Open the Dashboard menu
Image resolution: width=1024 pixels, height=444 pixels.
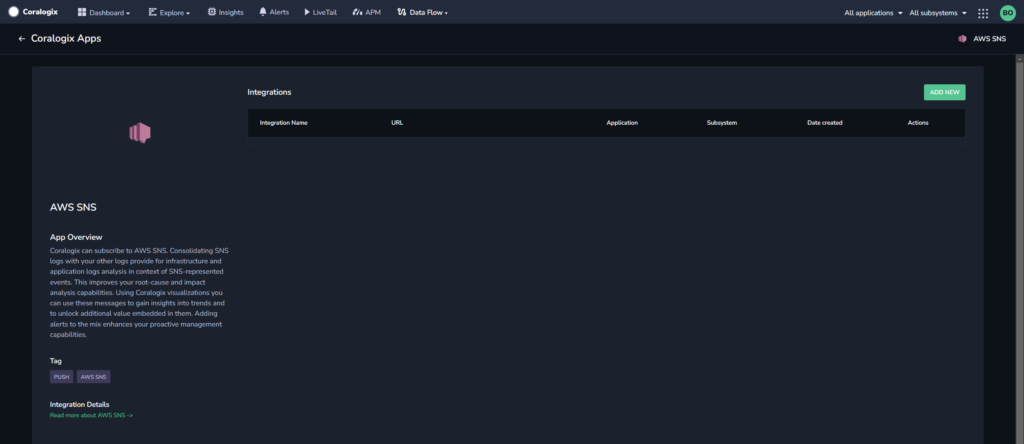pos(104,12)
